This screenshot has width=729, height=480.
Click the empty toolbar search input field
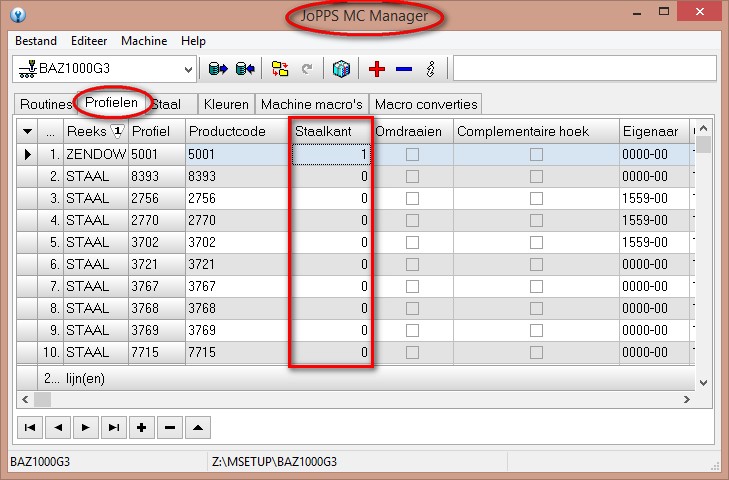584,68
